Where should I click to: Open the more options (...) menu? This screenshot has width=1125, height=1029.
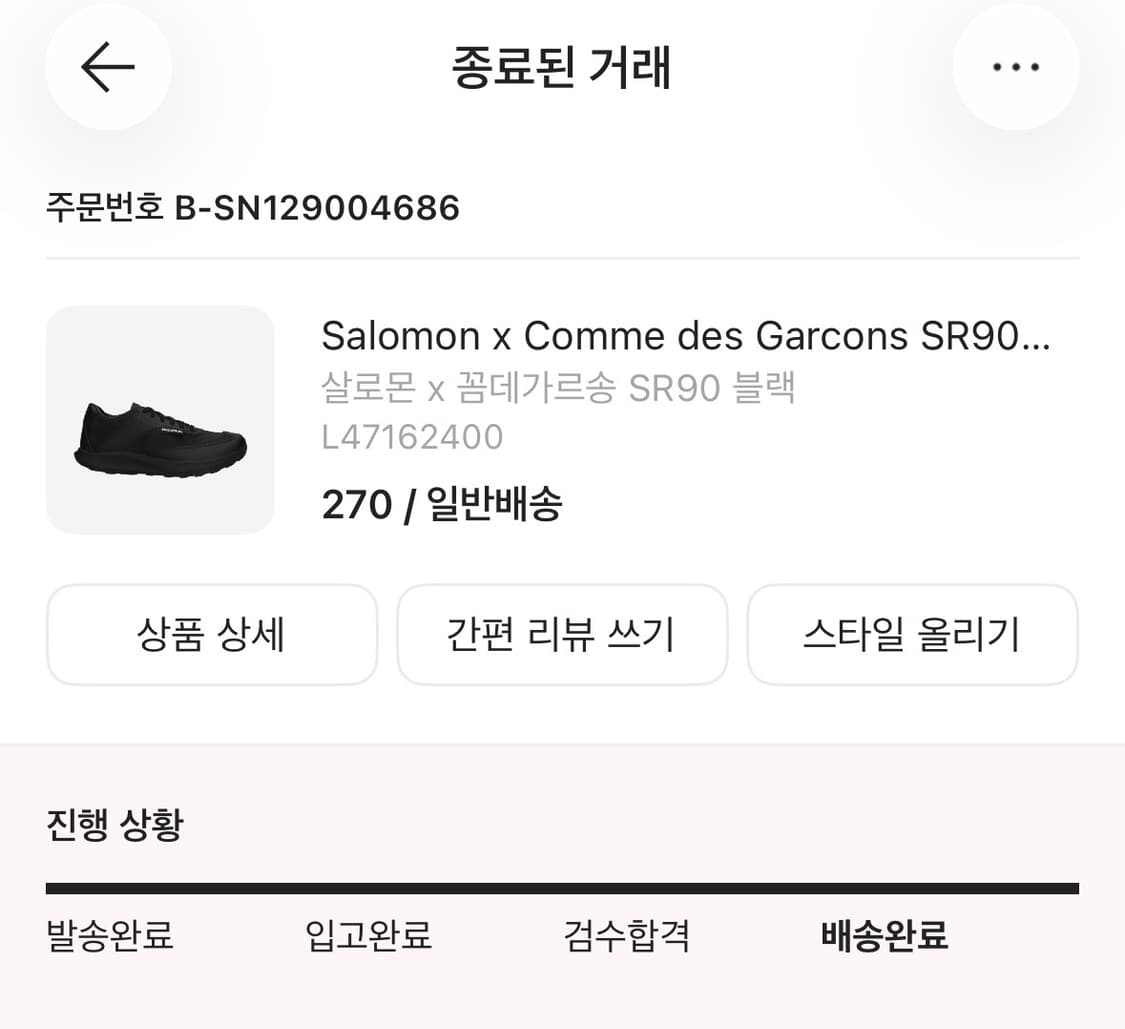(x=1016, y=67)
